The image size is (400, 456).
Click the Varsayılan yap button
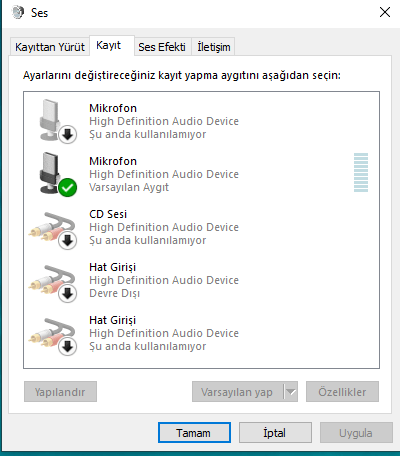coord(237,392)
